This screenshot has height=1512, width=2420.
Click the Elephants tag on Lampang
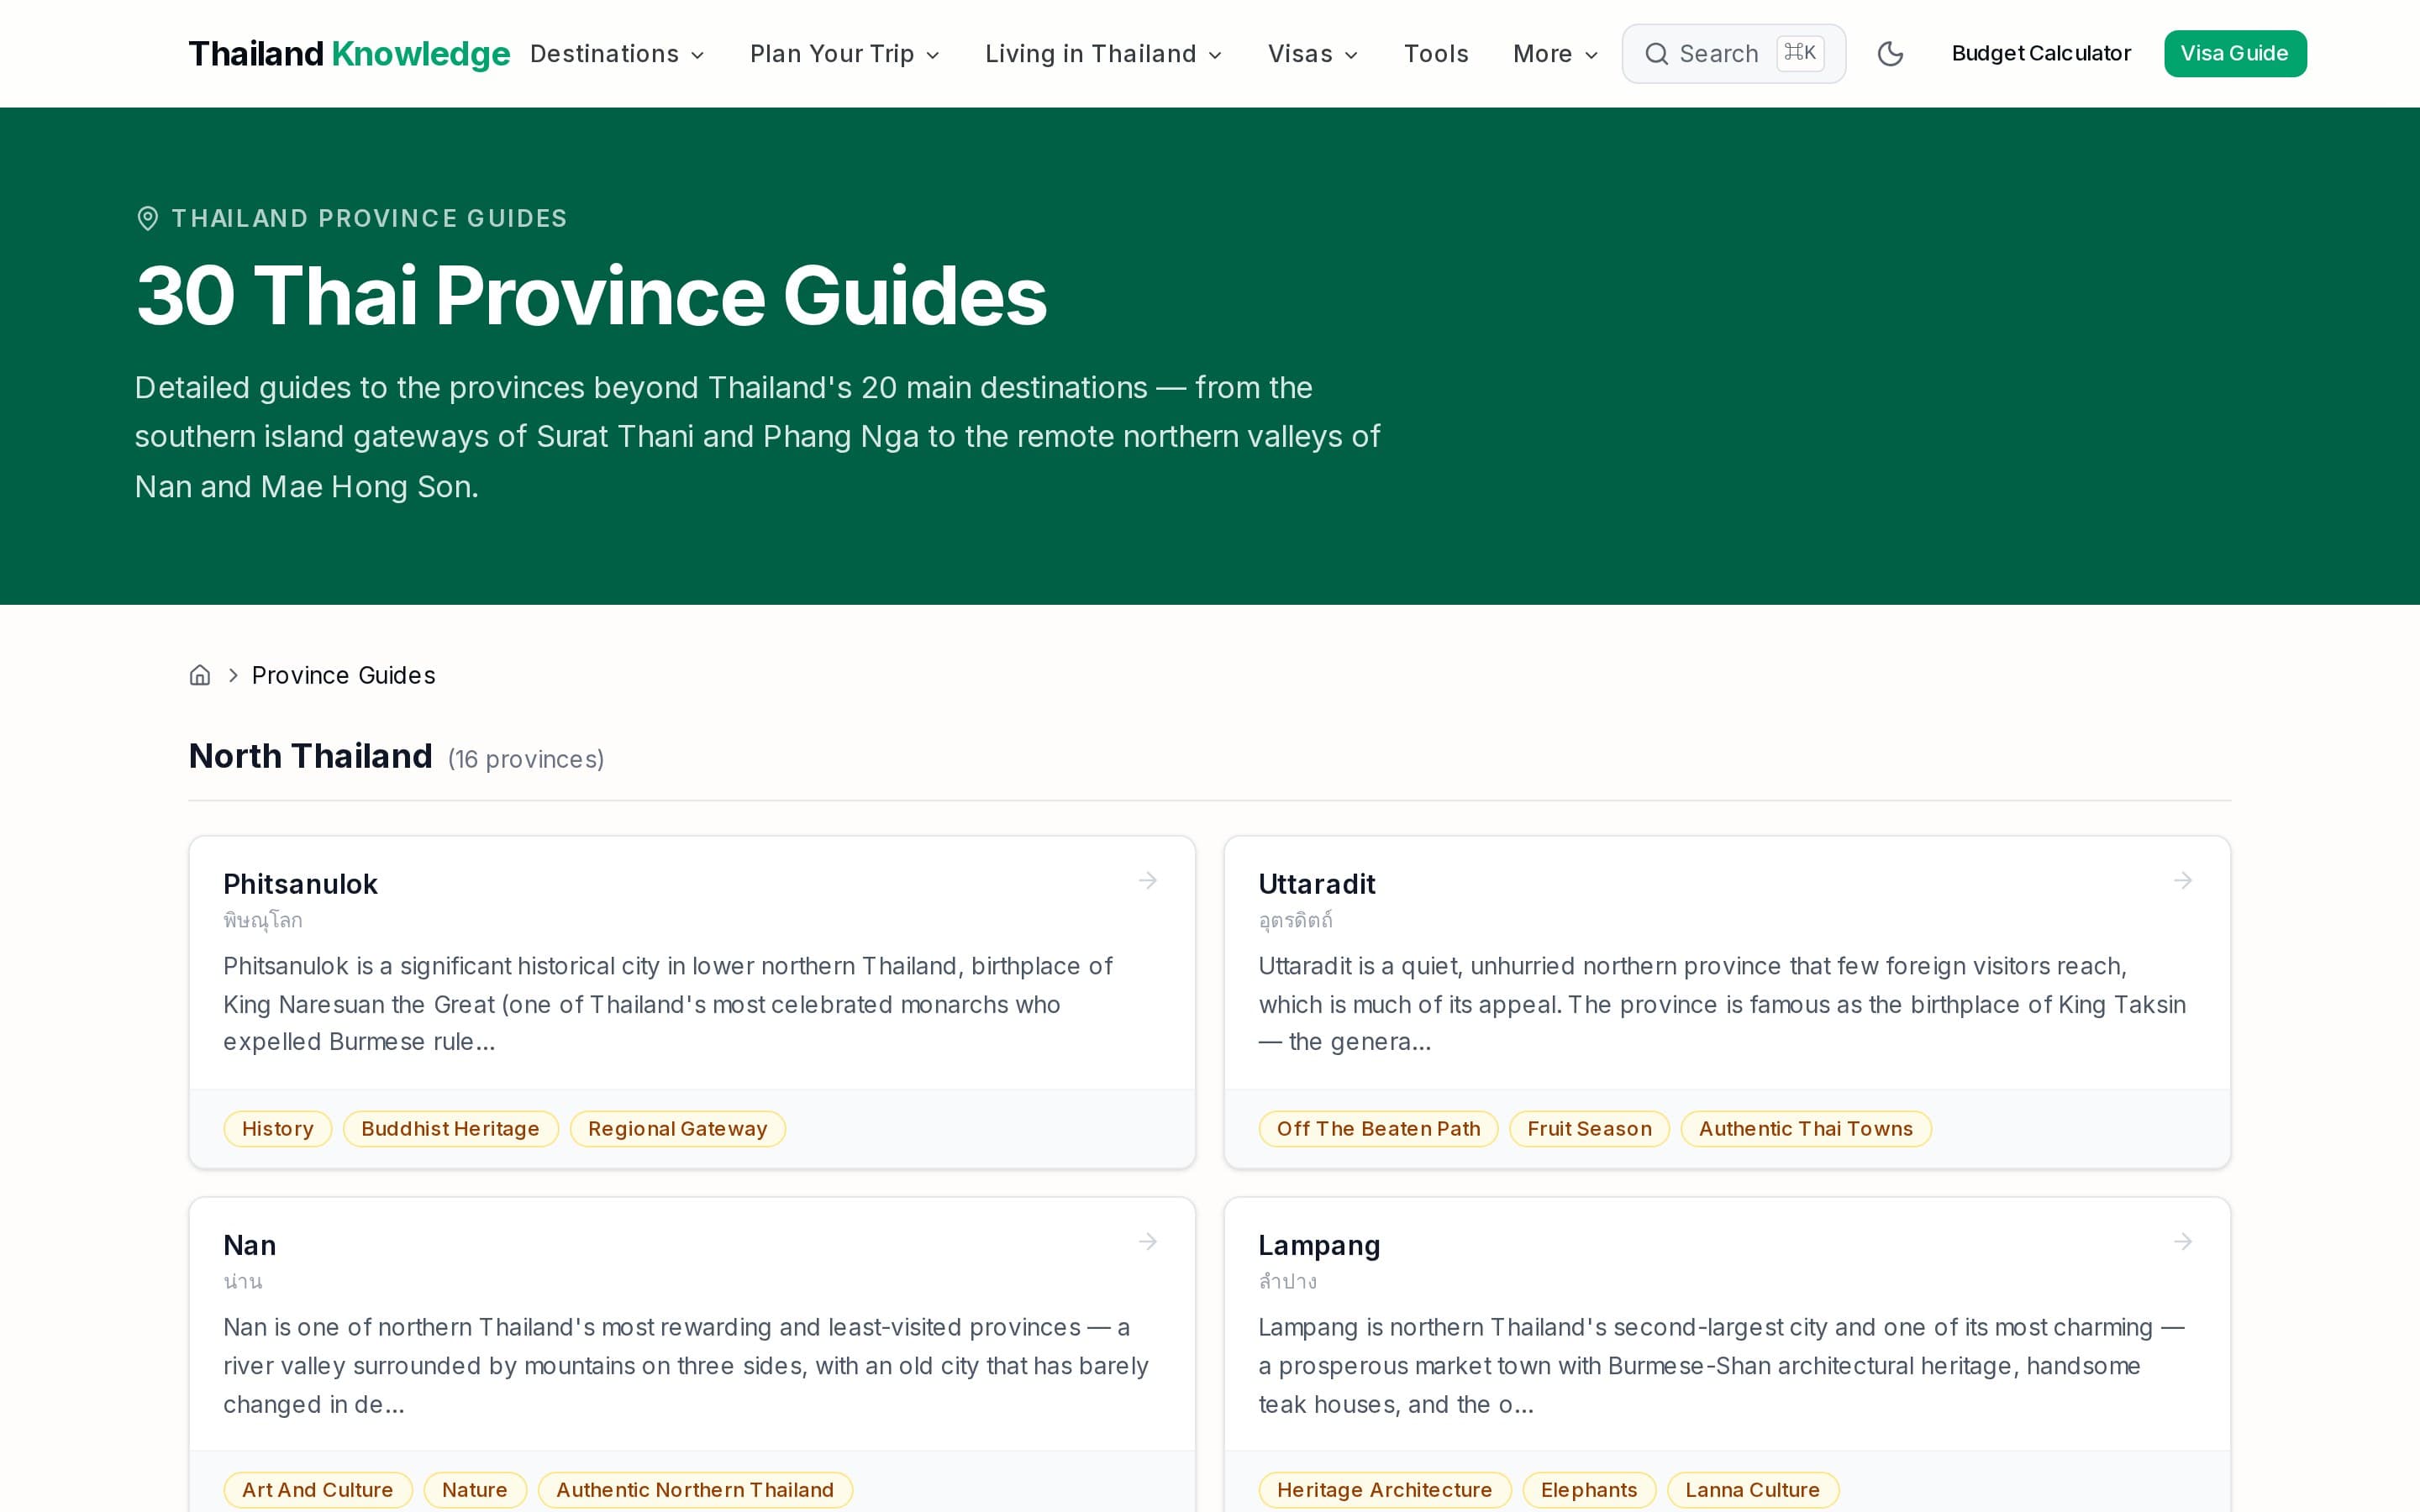(1588, 1490)
